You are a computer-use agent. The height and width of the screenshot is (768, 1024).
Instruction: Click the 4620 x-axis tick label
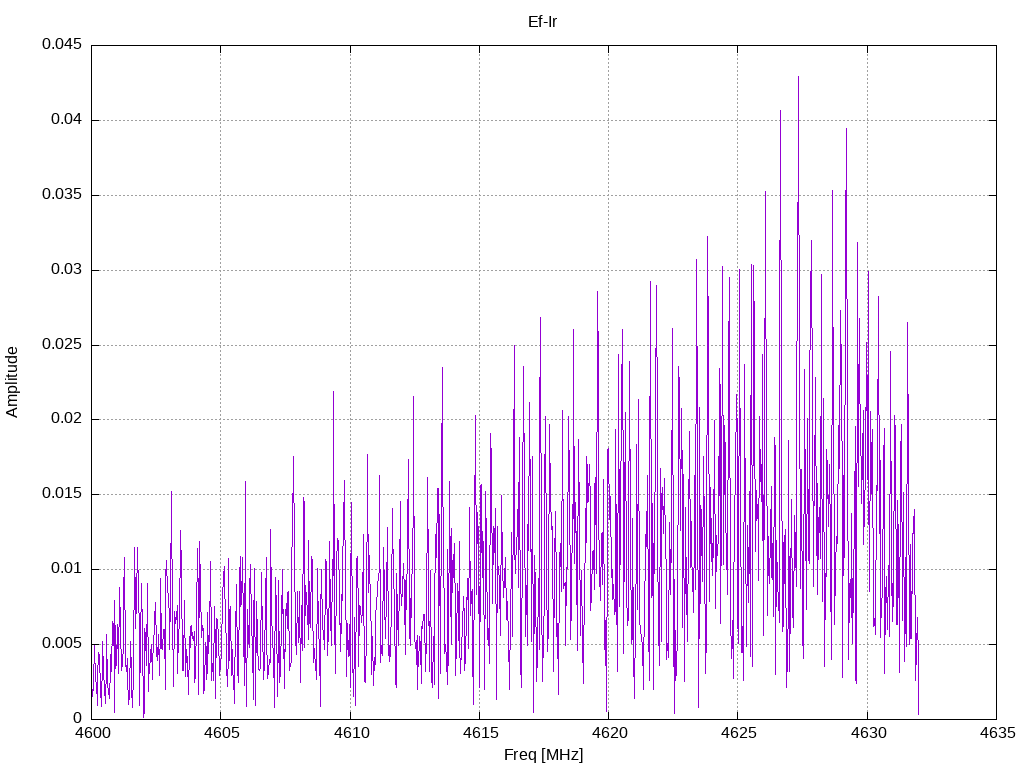(x=609, y=733)
